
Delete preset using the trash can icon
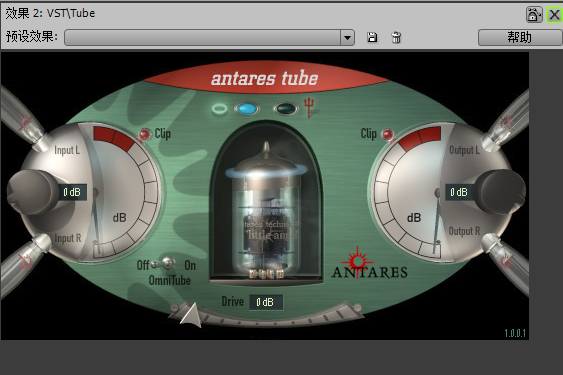pos(396,37)
